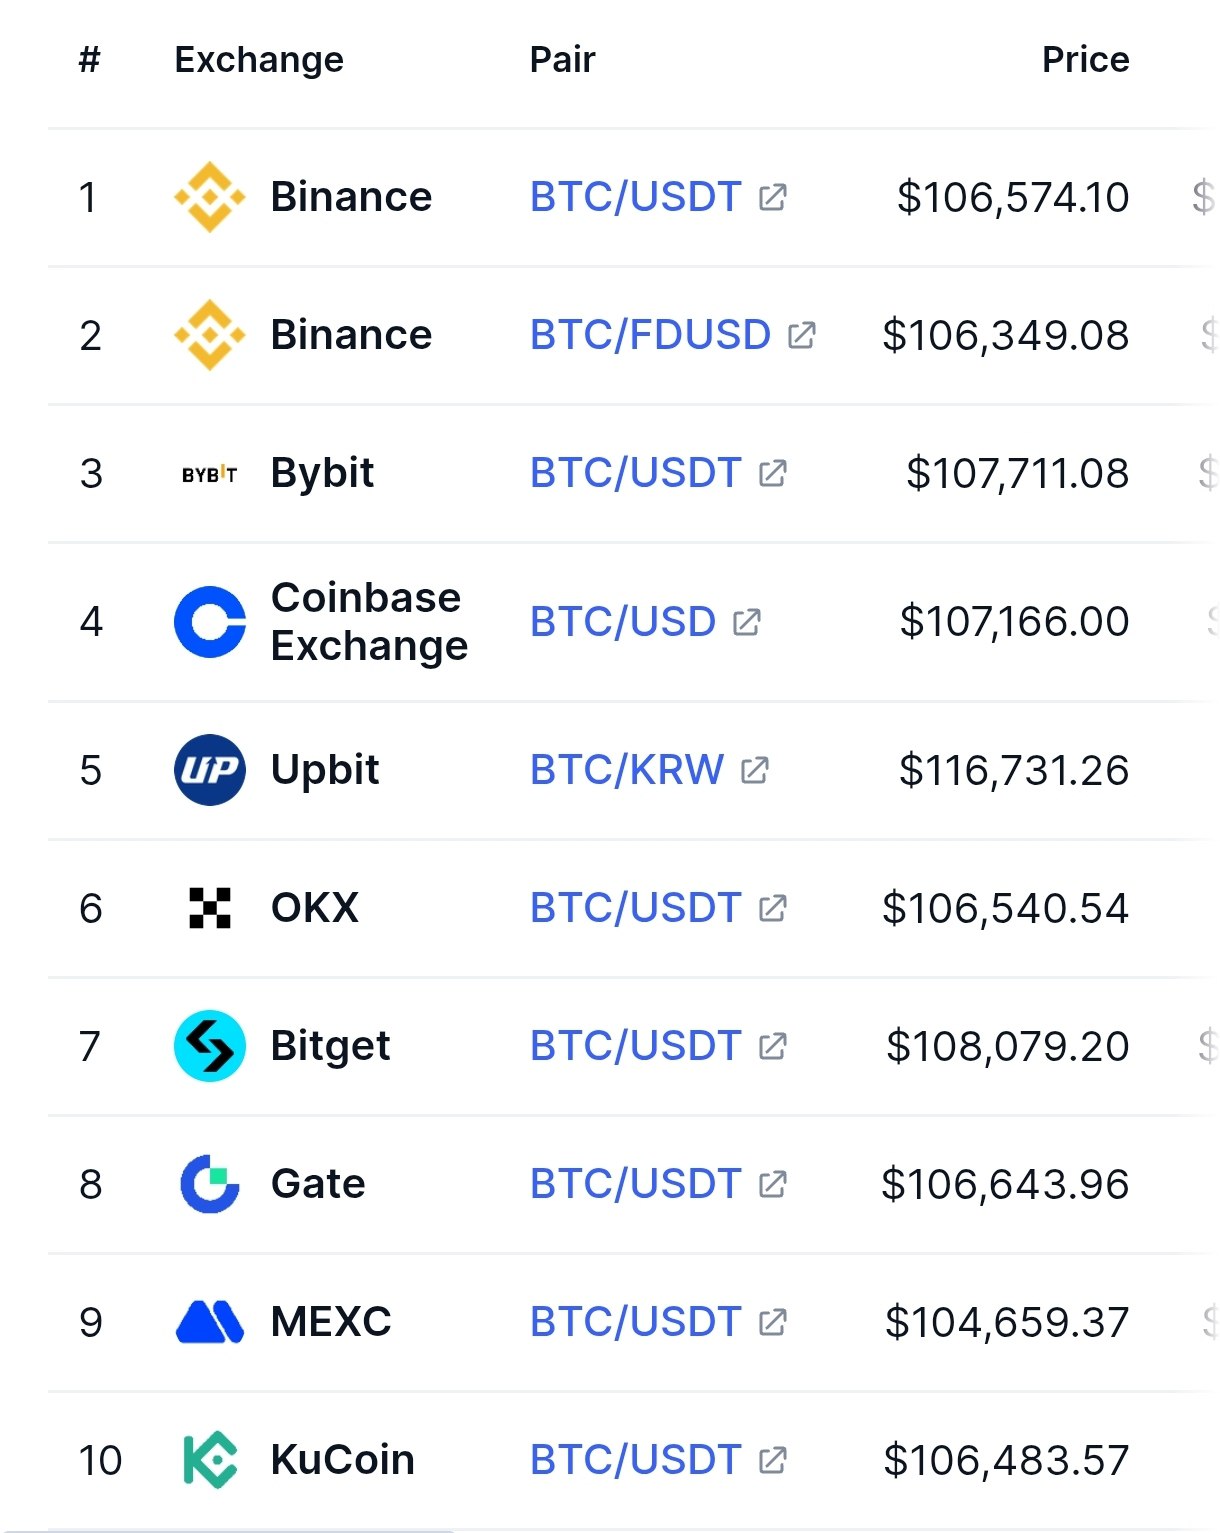Screen dimensions: 1220x1533
Task: Click the Bitget logo icon
Action: [209, 1046]
